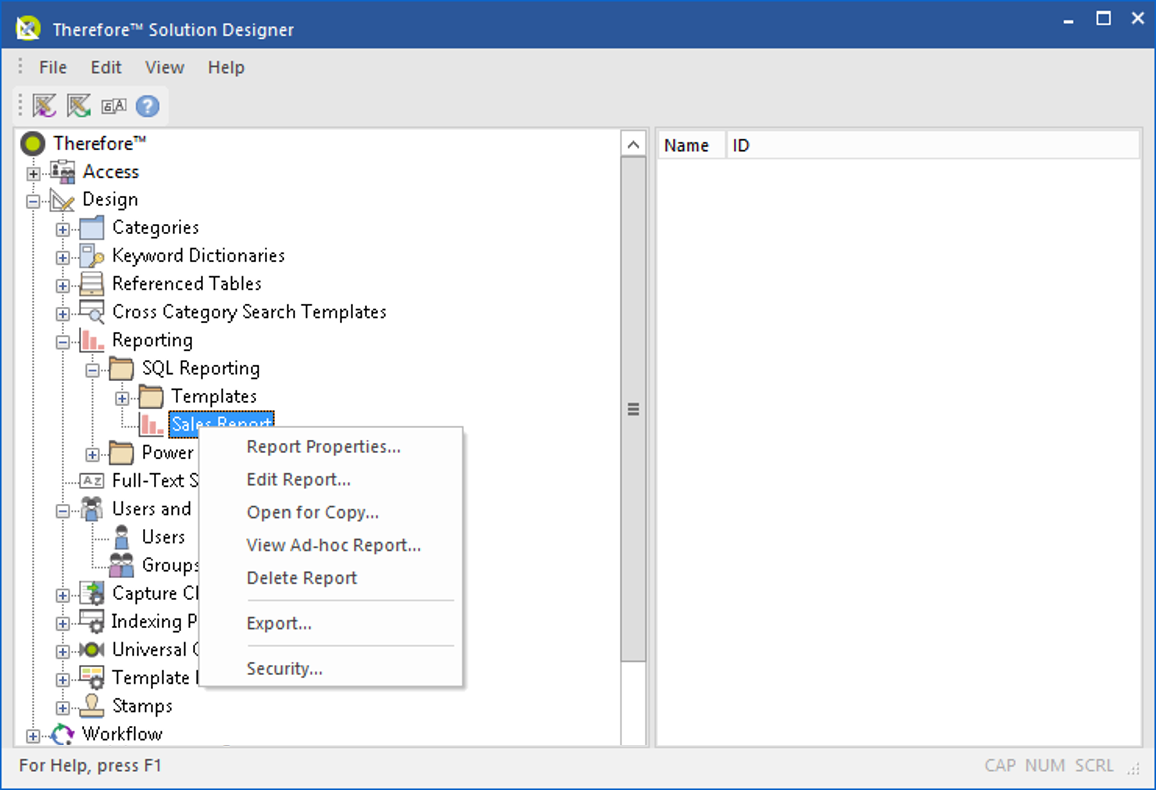Open the translation toolbar icon
1156x790 pixels.
coord(113,105)
